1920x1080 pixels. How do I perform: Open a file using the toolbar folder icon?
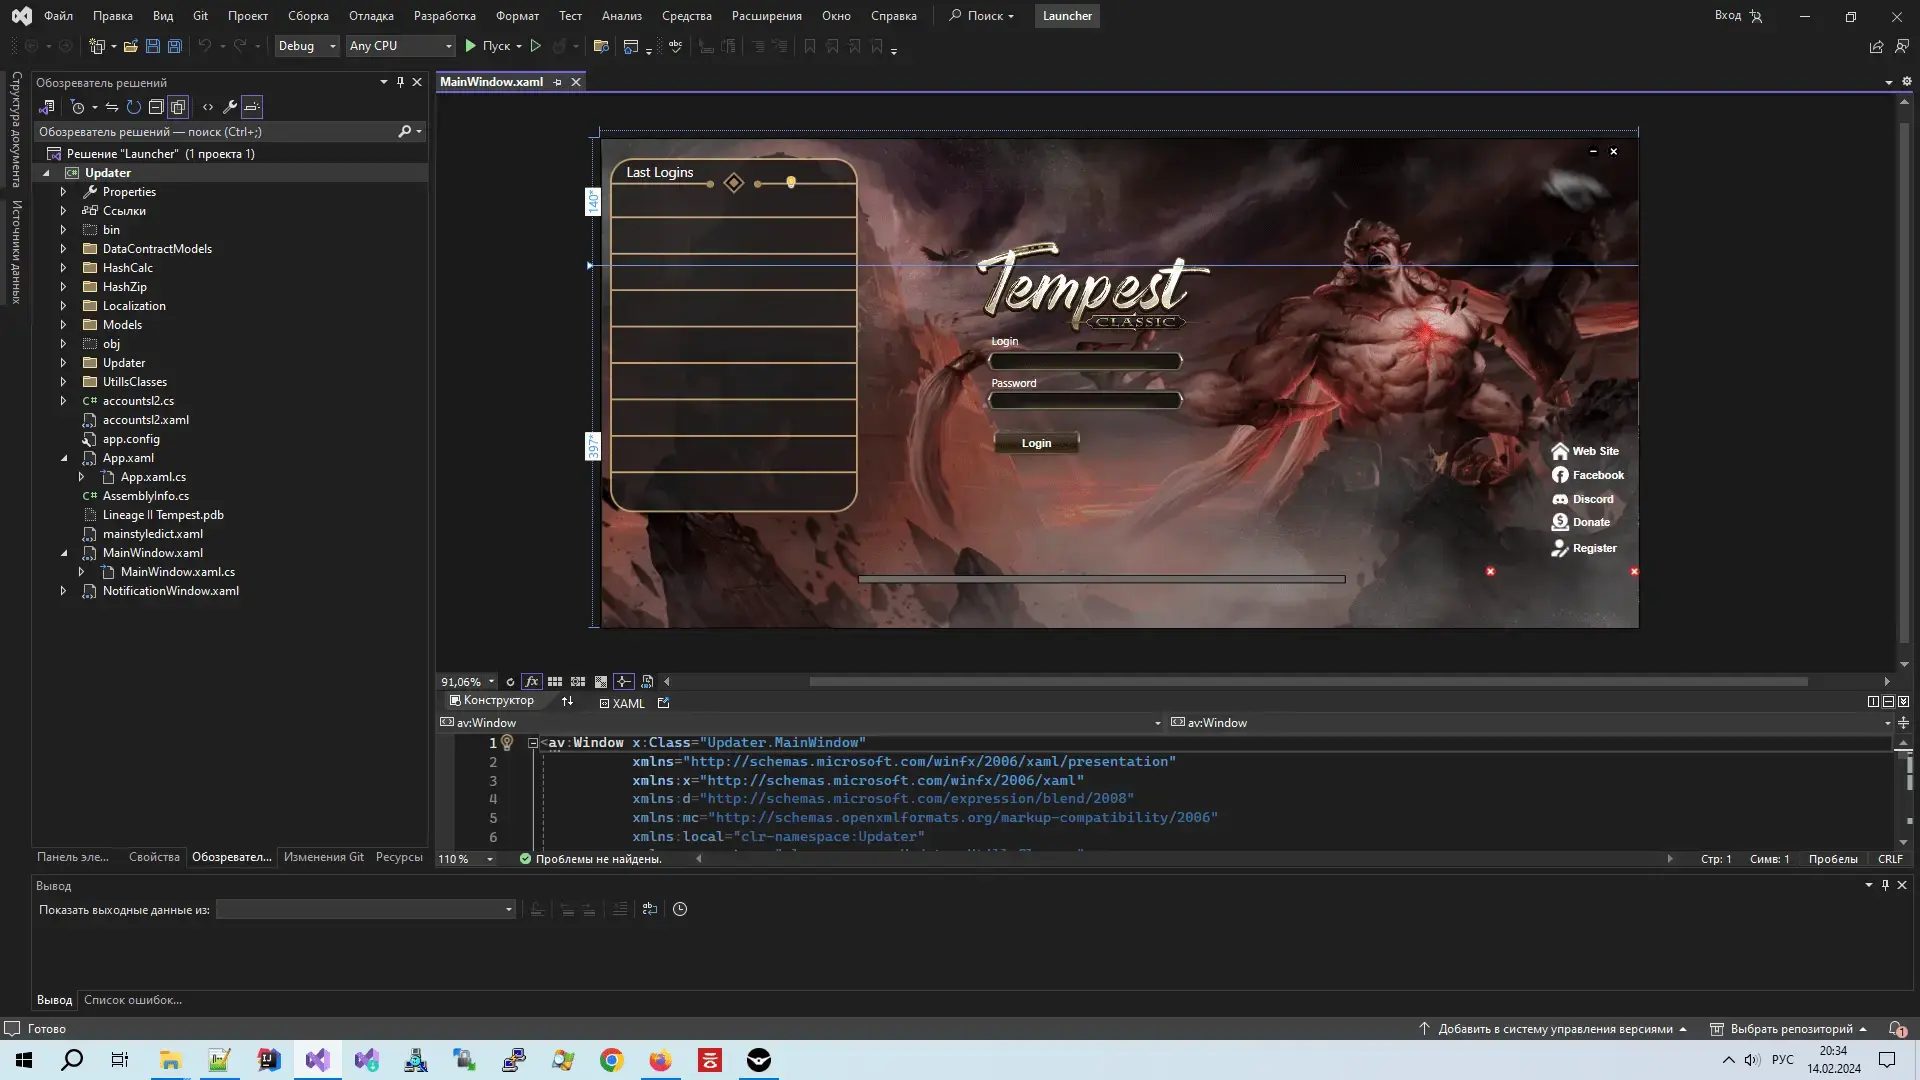click(x=130, y=46)
